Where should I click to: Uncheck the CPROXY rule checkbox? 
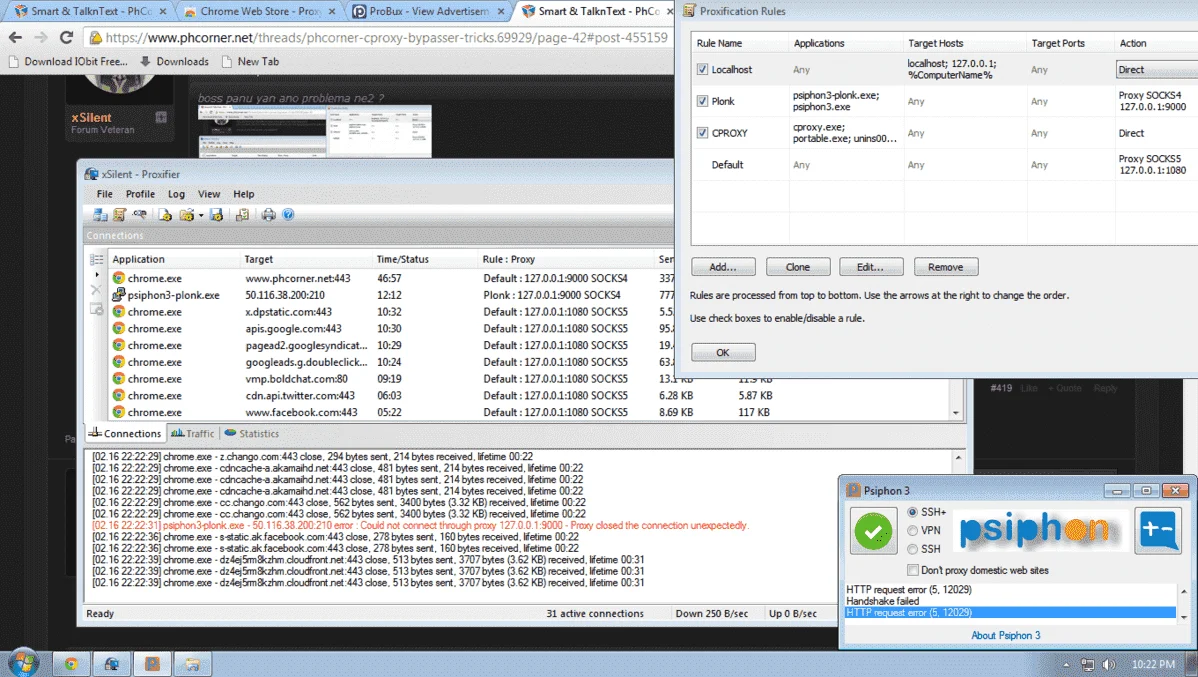[x=702, y=132]
